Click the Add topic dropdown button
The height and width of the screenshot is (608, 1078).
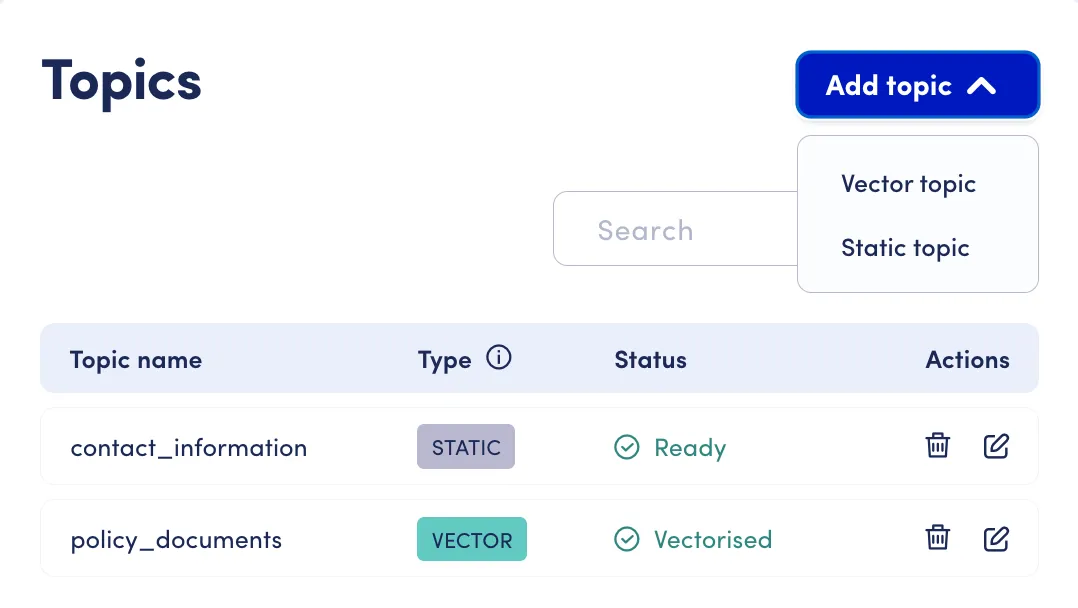coord(917,85)
